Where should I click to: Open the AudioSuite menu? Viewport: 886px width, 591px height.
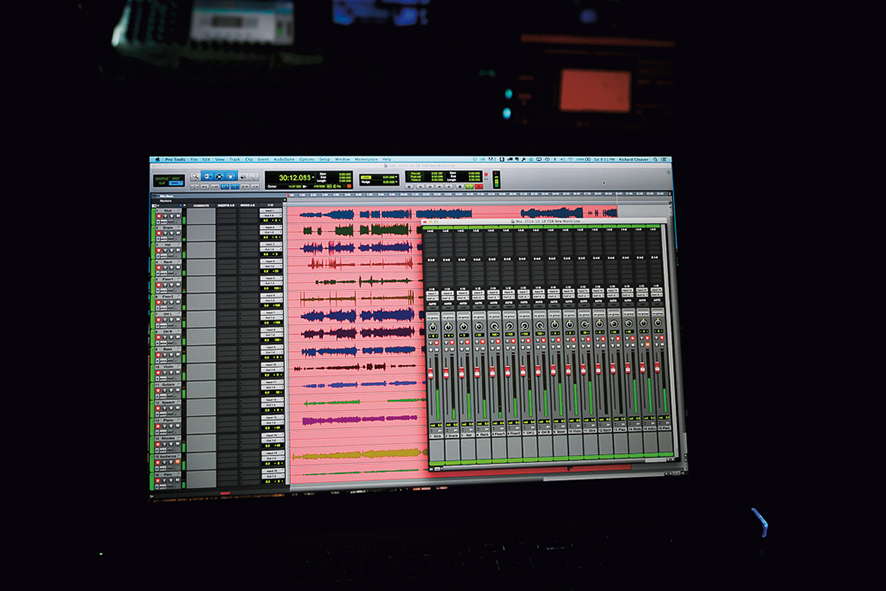click(284, 159)
